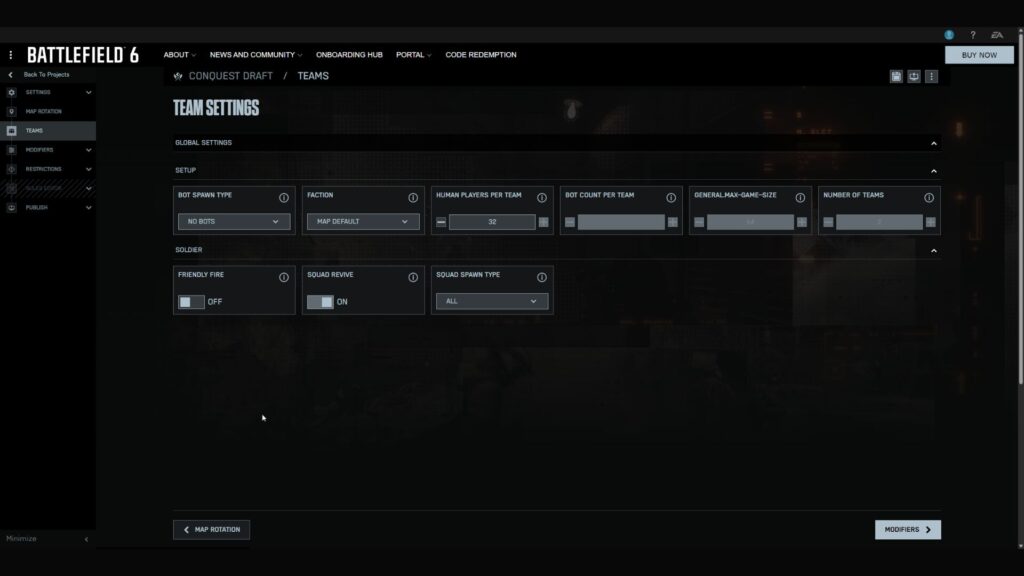Open the Bot Spawn Type dropdown

click(233, 221)
